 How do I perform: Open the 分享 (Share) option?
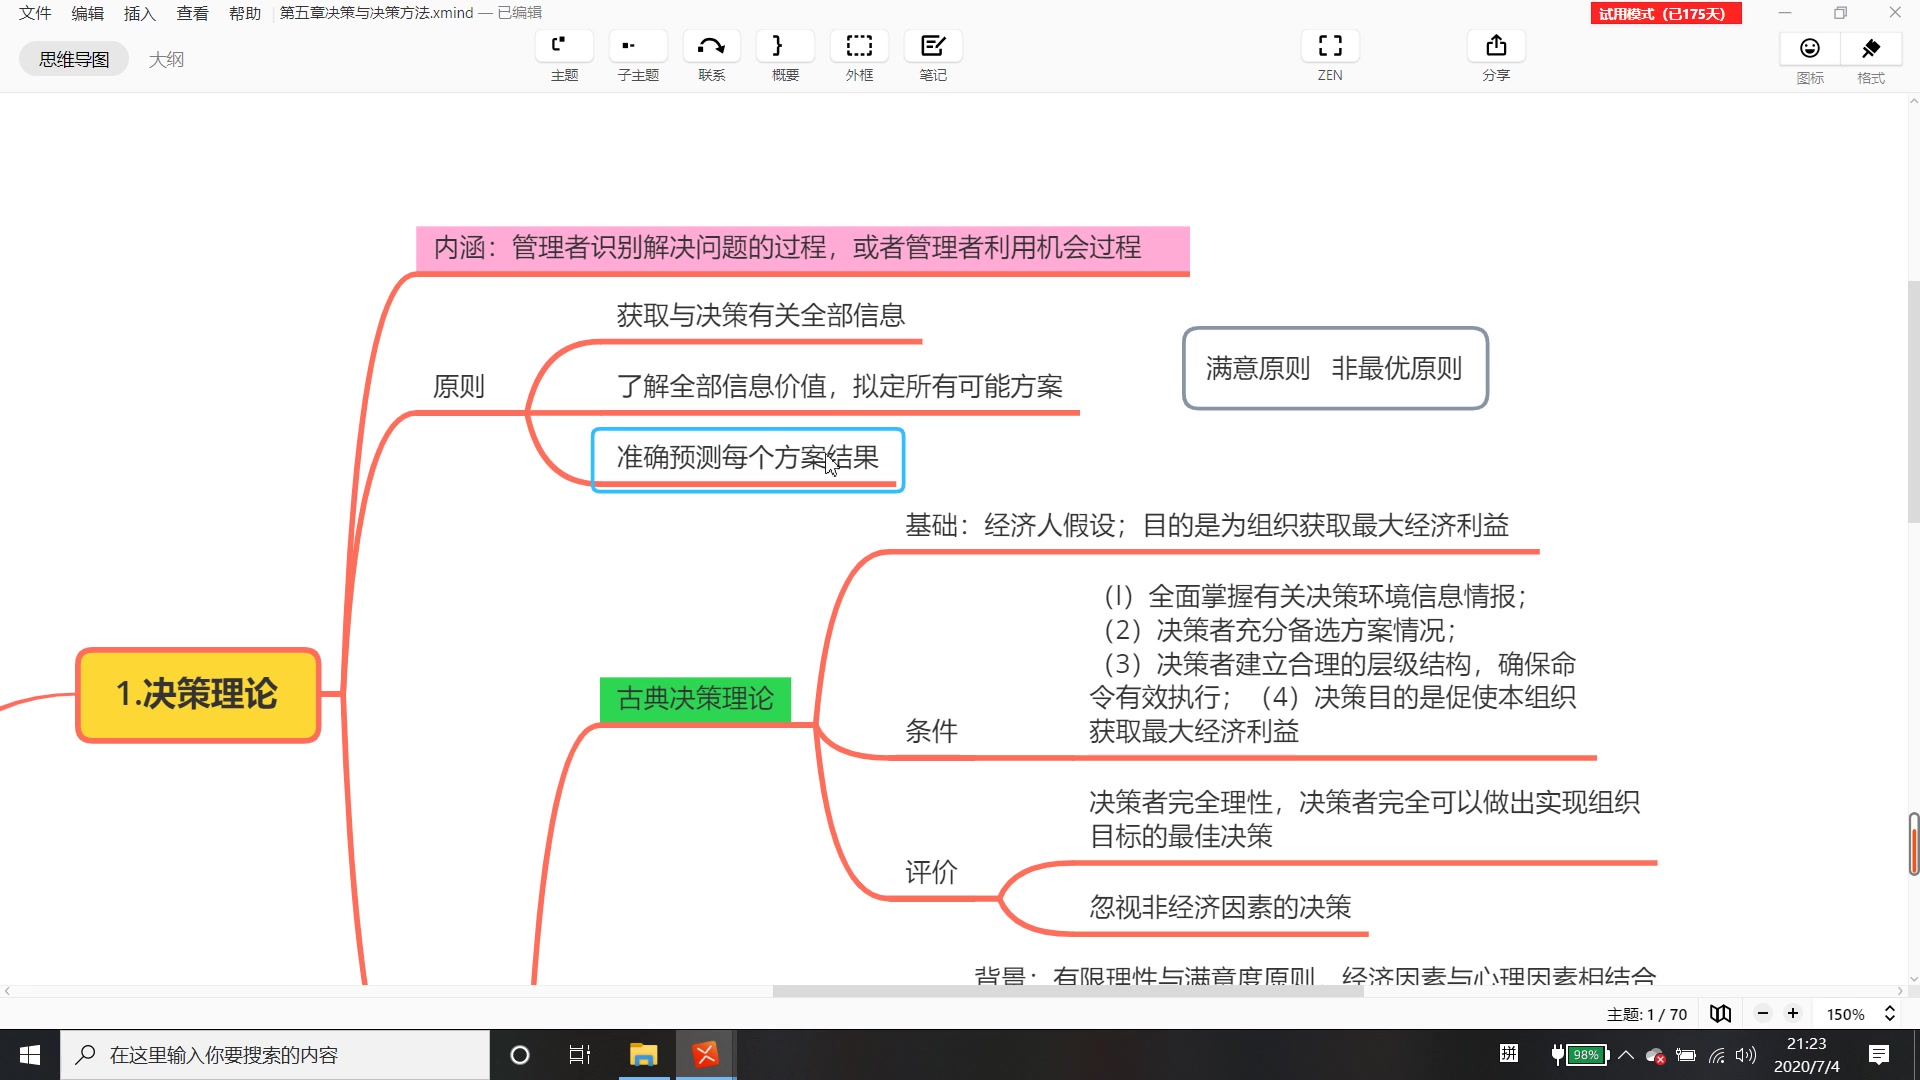(x=1496, y=46)
